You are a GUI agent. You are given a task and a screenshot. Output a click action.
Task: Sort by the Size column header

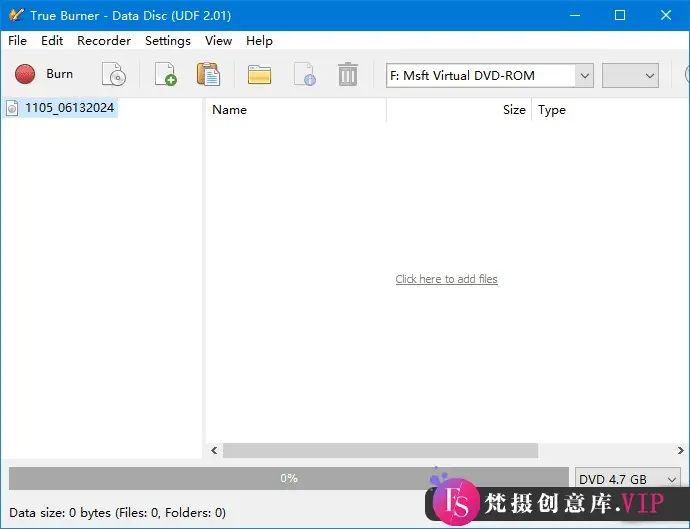(x=459, y=110)
